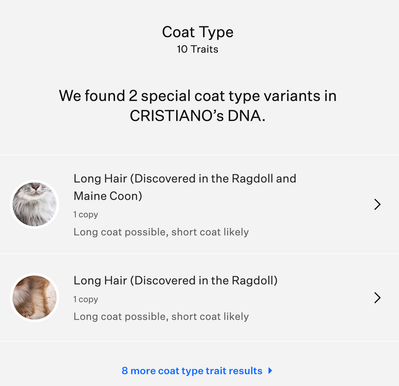The image size is (399, 386).
Task: Select 'Long Hair (Discovered in the Ragdoll and' title line
Action: pyautogui.click(x=185, y=179)
